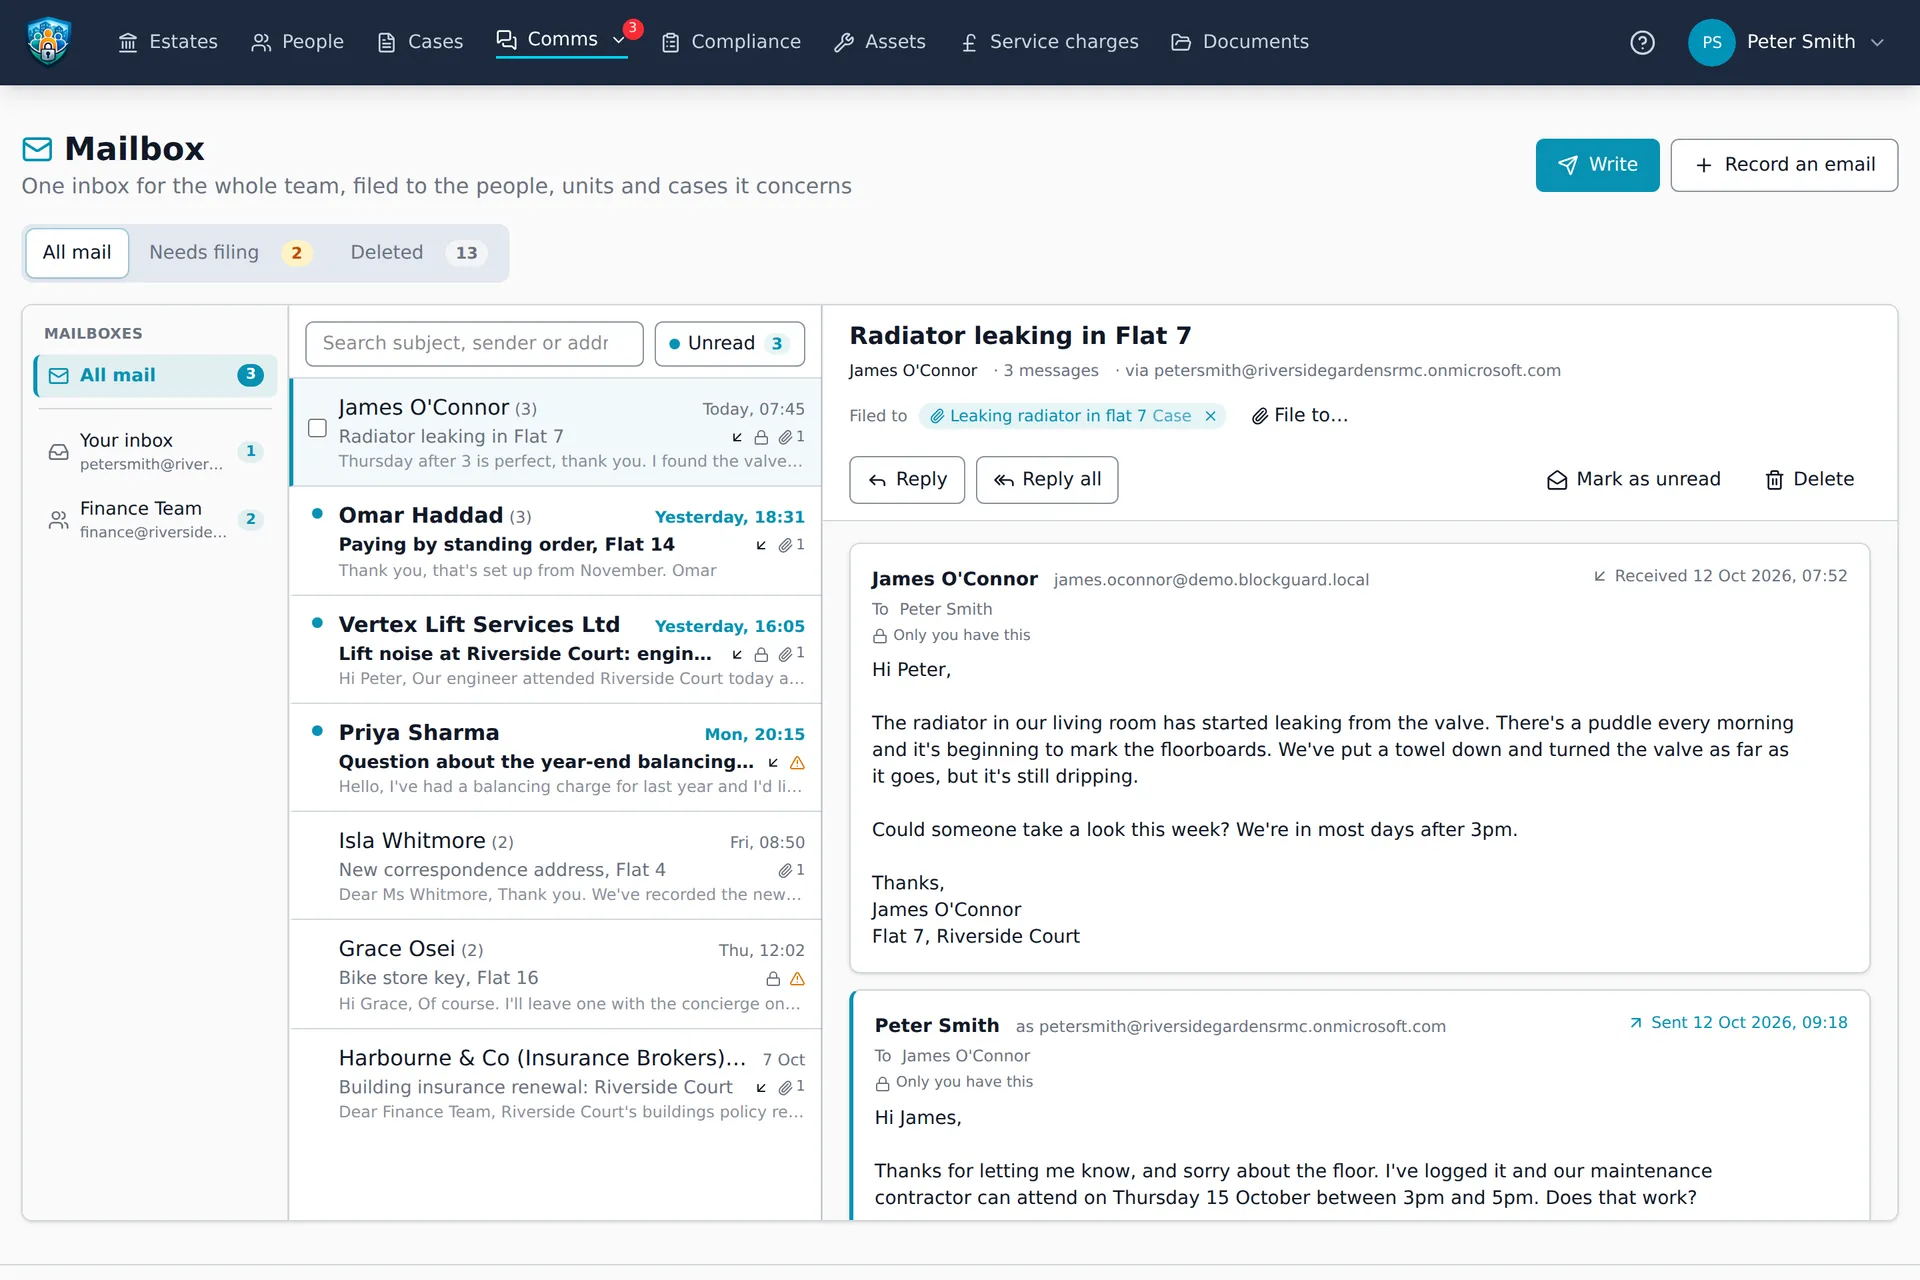This screenshot has height=1280, width=1920.
Task: Toggle the Unread filter
Action: [x=729, y=344]
